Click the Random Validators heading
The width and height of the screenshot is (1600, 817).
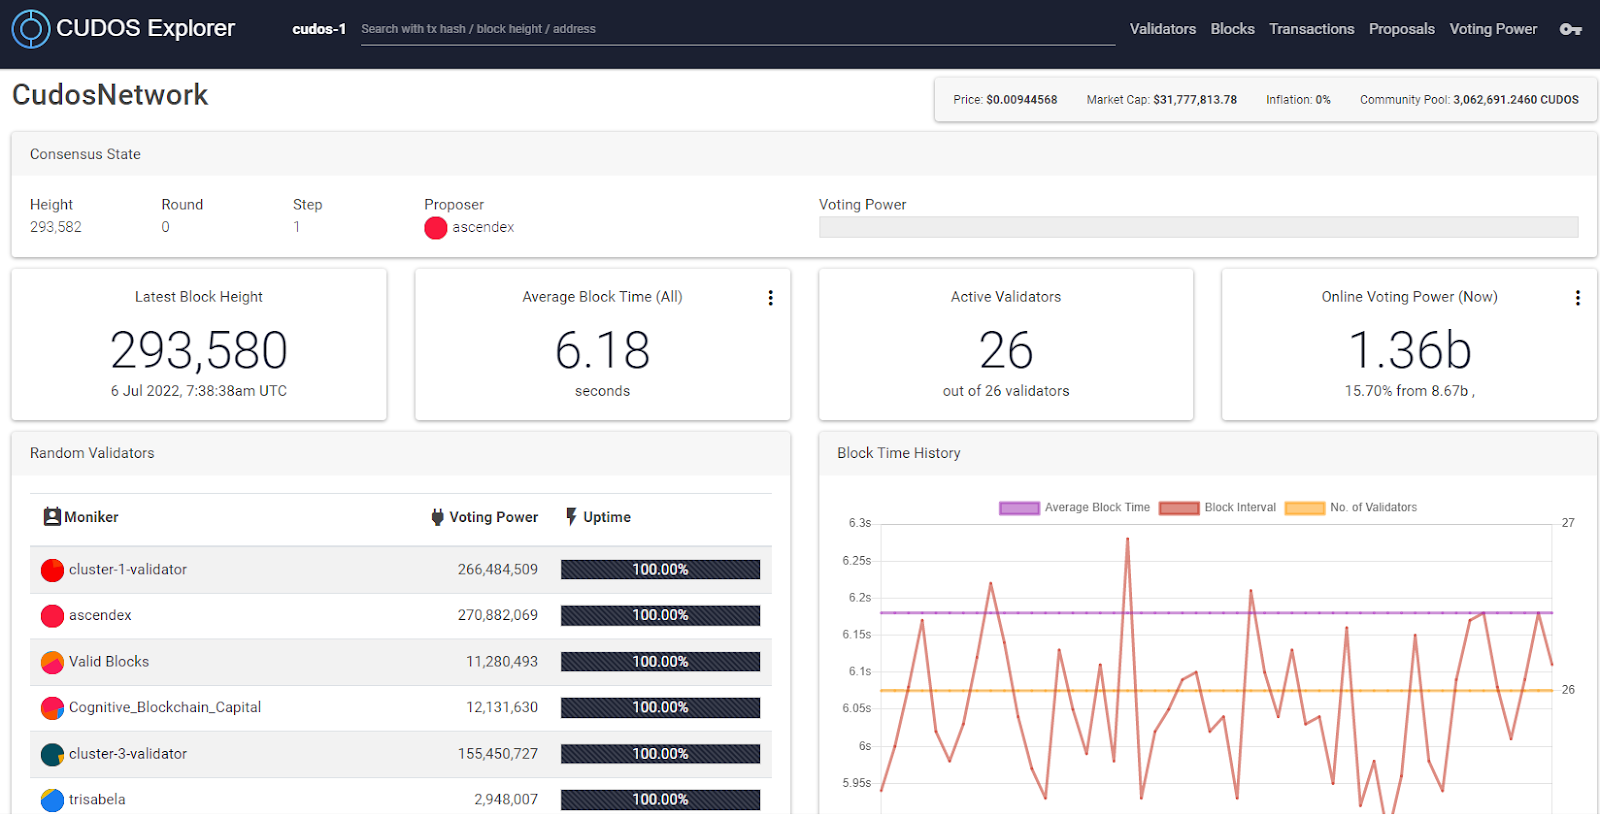[92, 453]
